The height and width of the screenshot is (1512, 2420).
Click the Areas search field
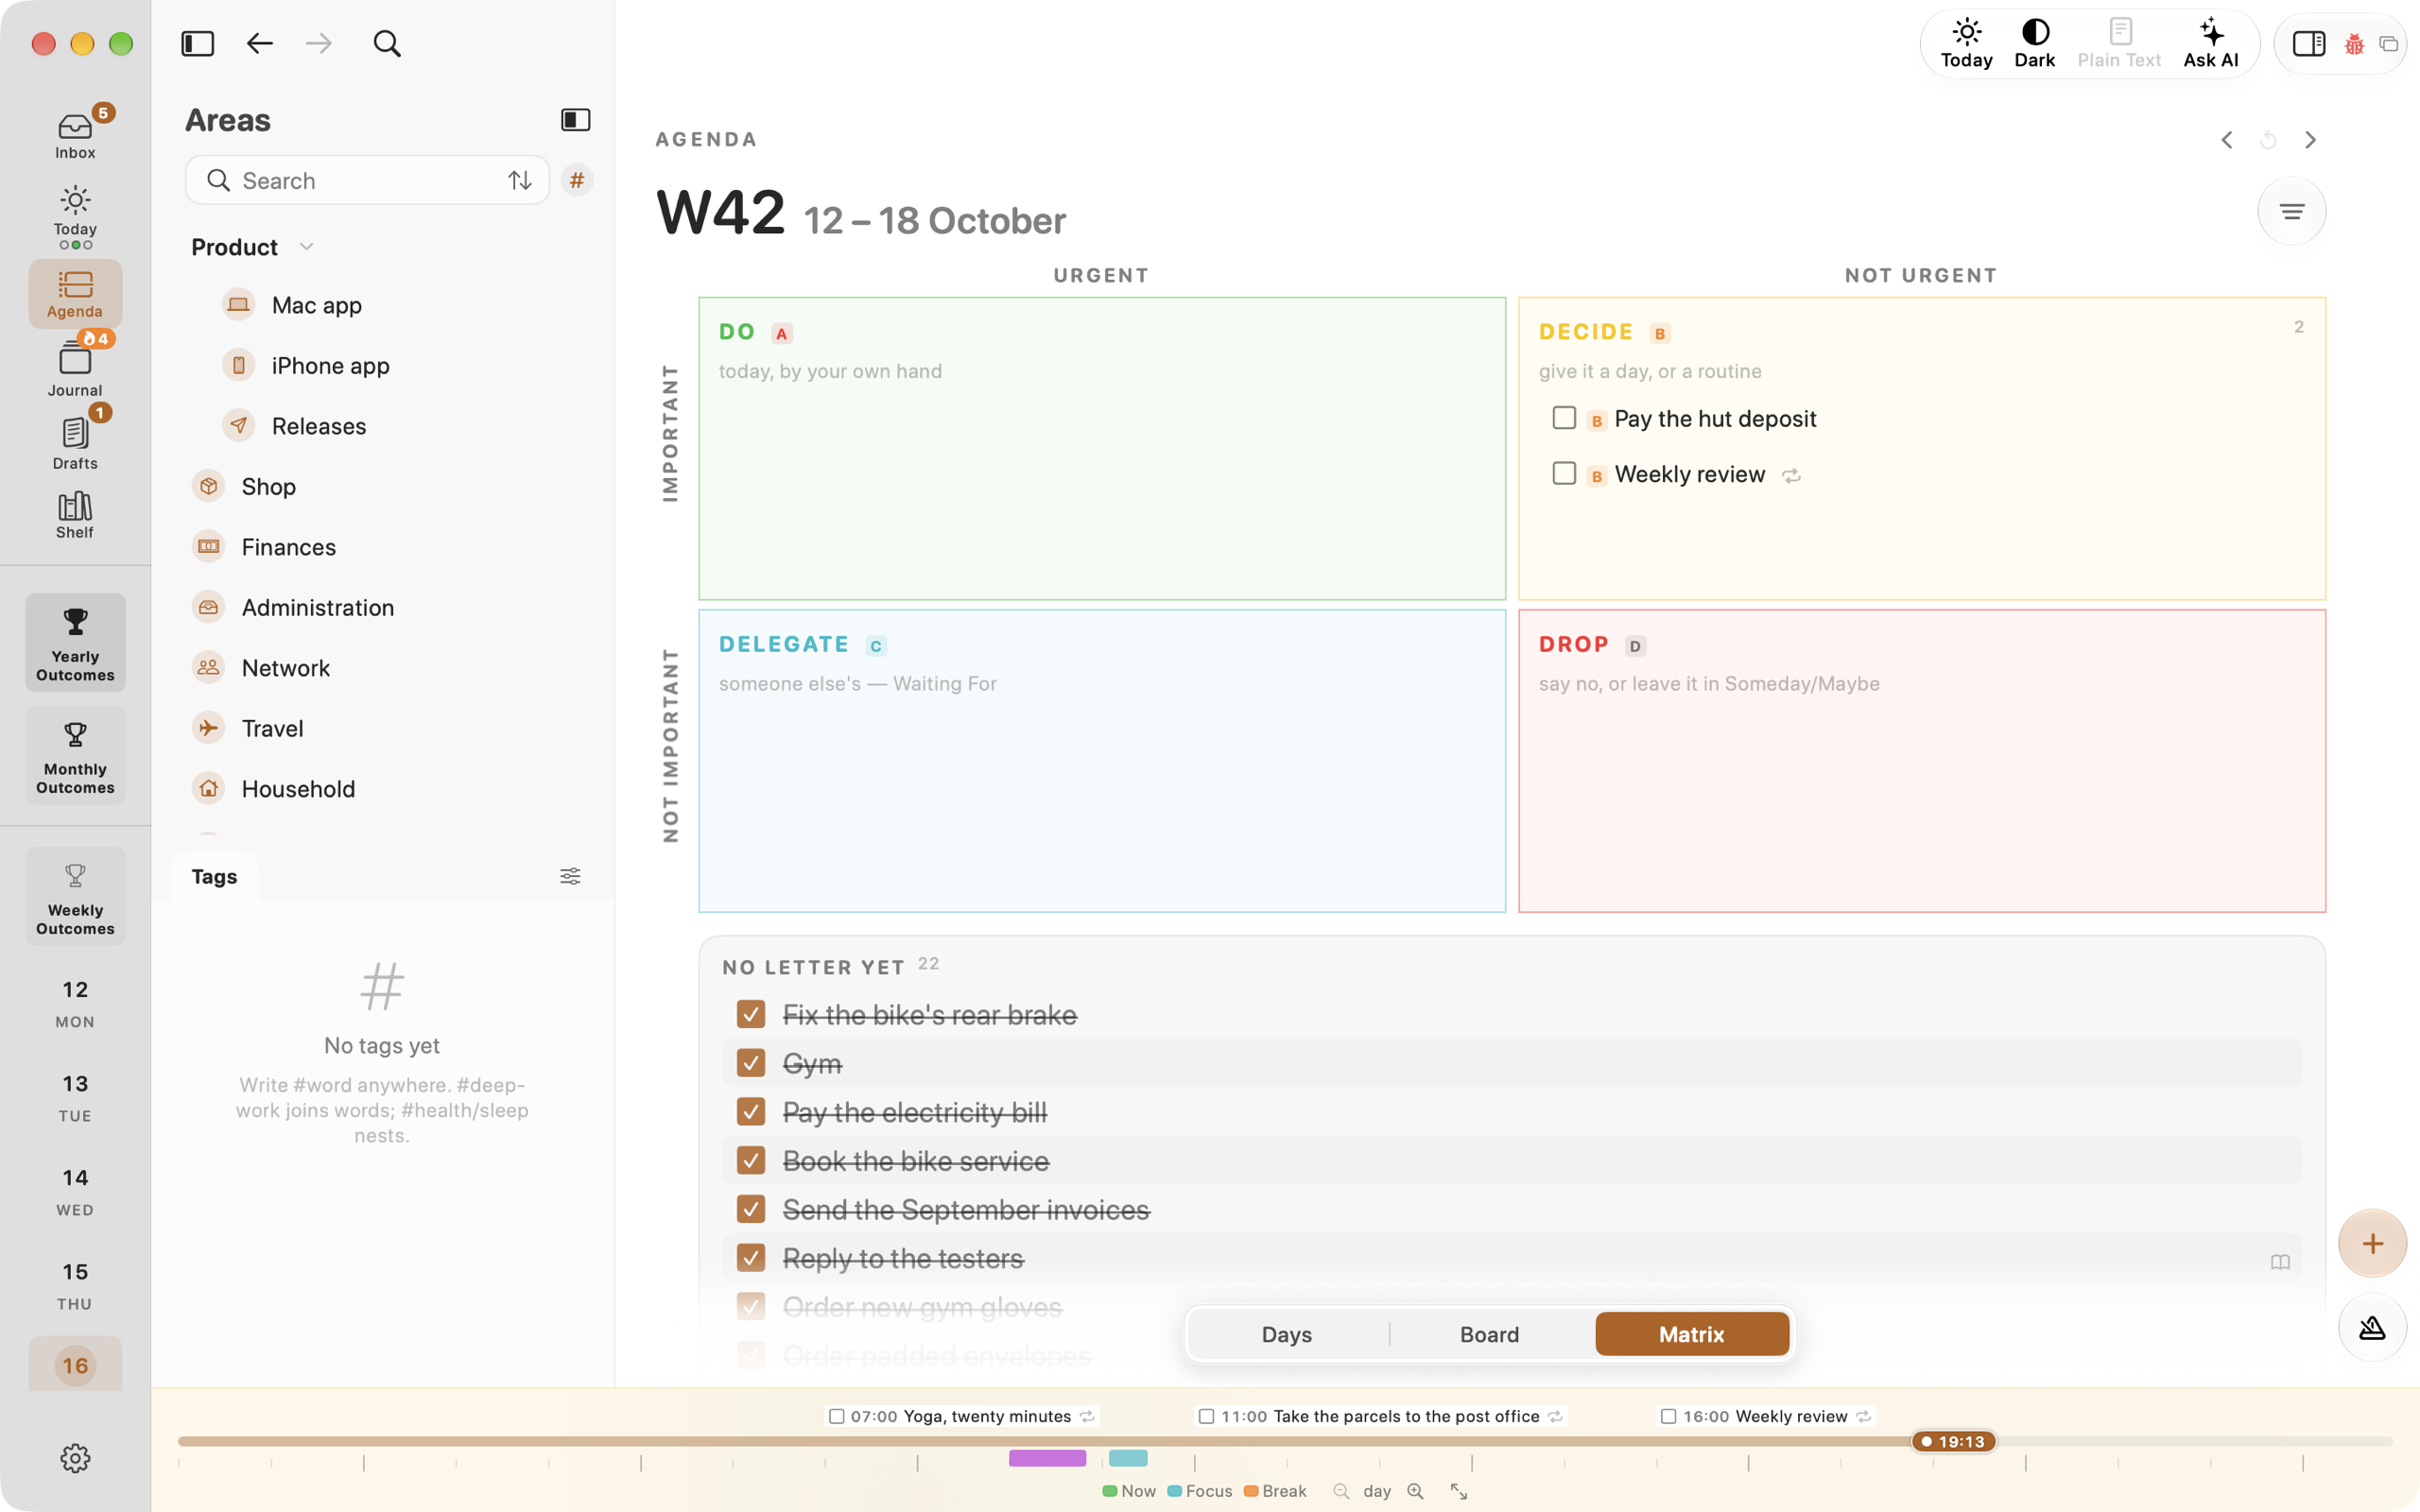click(x=367, y=180)
